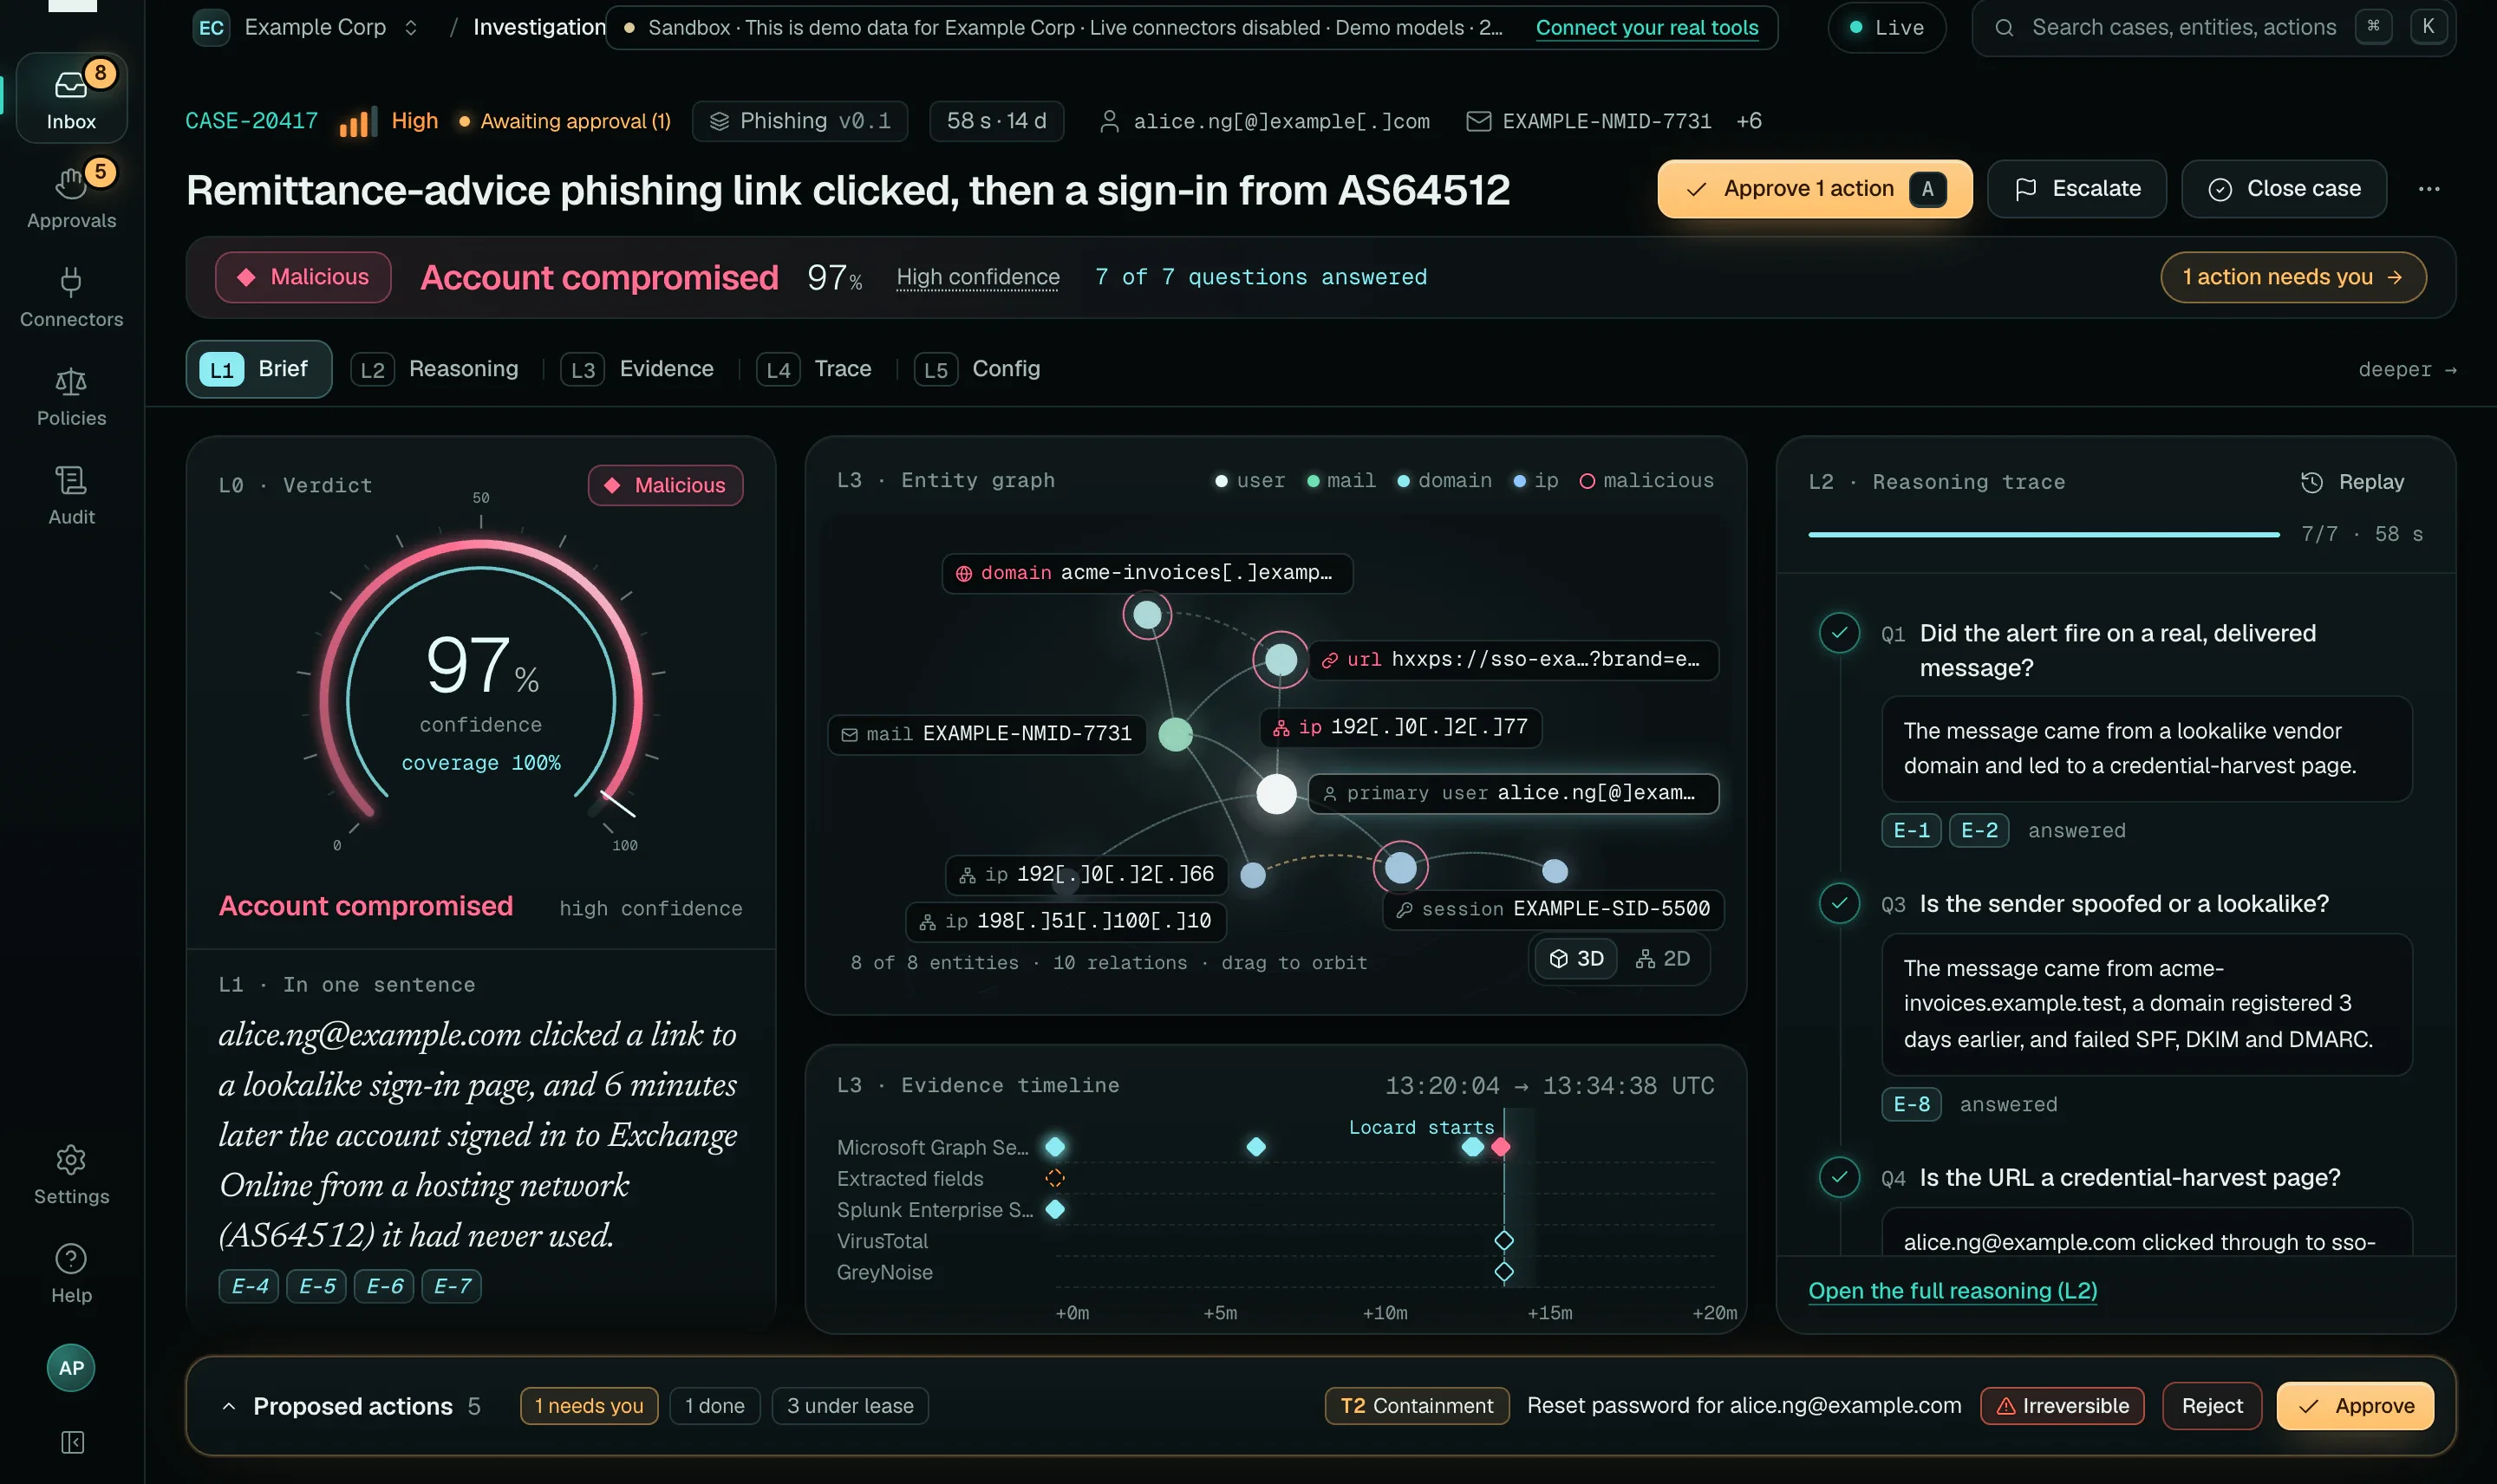Viewport: 2497px width, 1484px height.
Task: Filter by 1 needs you chip
Action: coord(589,1406)
